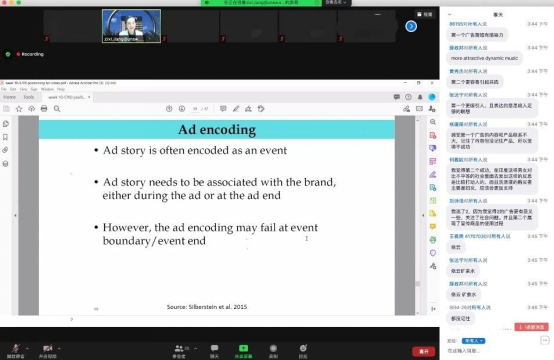
Task: Open Zoom chat from the bottom toolbar
Action: (x=214, y=351)
